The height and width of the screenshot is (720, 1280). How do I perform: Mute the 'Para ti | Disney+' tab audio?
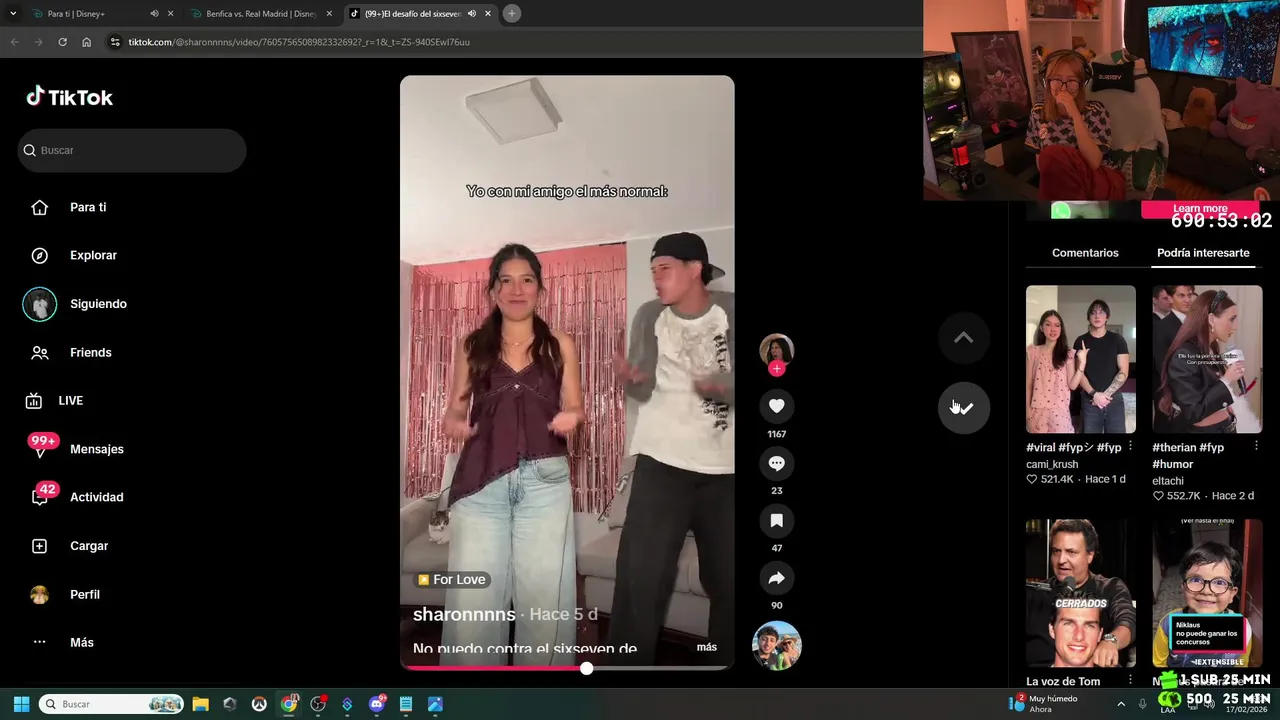tap(154, 14)
